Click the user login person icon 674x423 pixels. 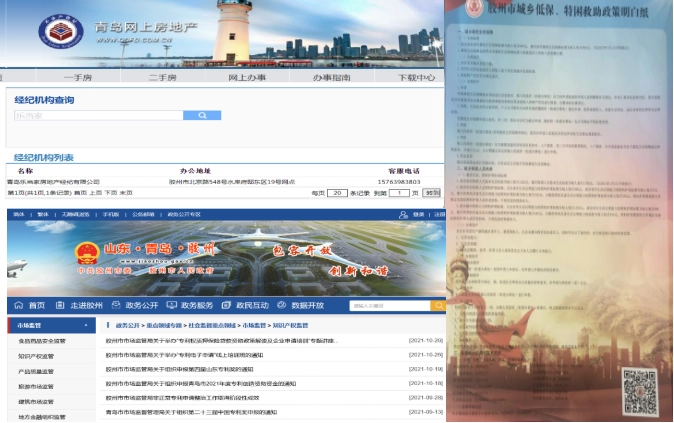pyautogui.click(x=403, y=215)
